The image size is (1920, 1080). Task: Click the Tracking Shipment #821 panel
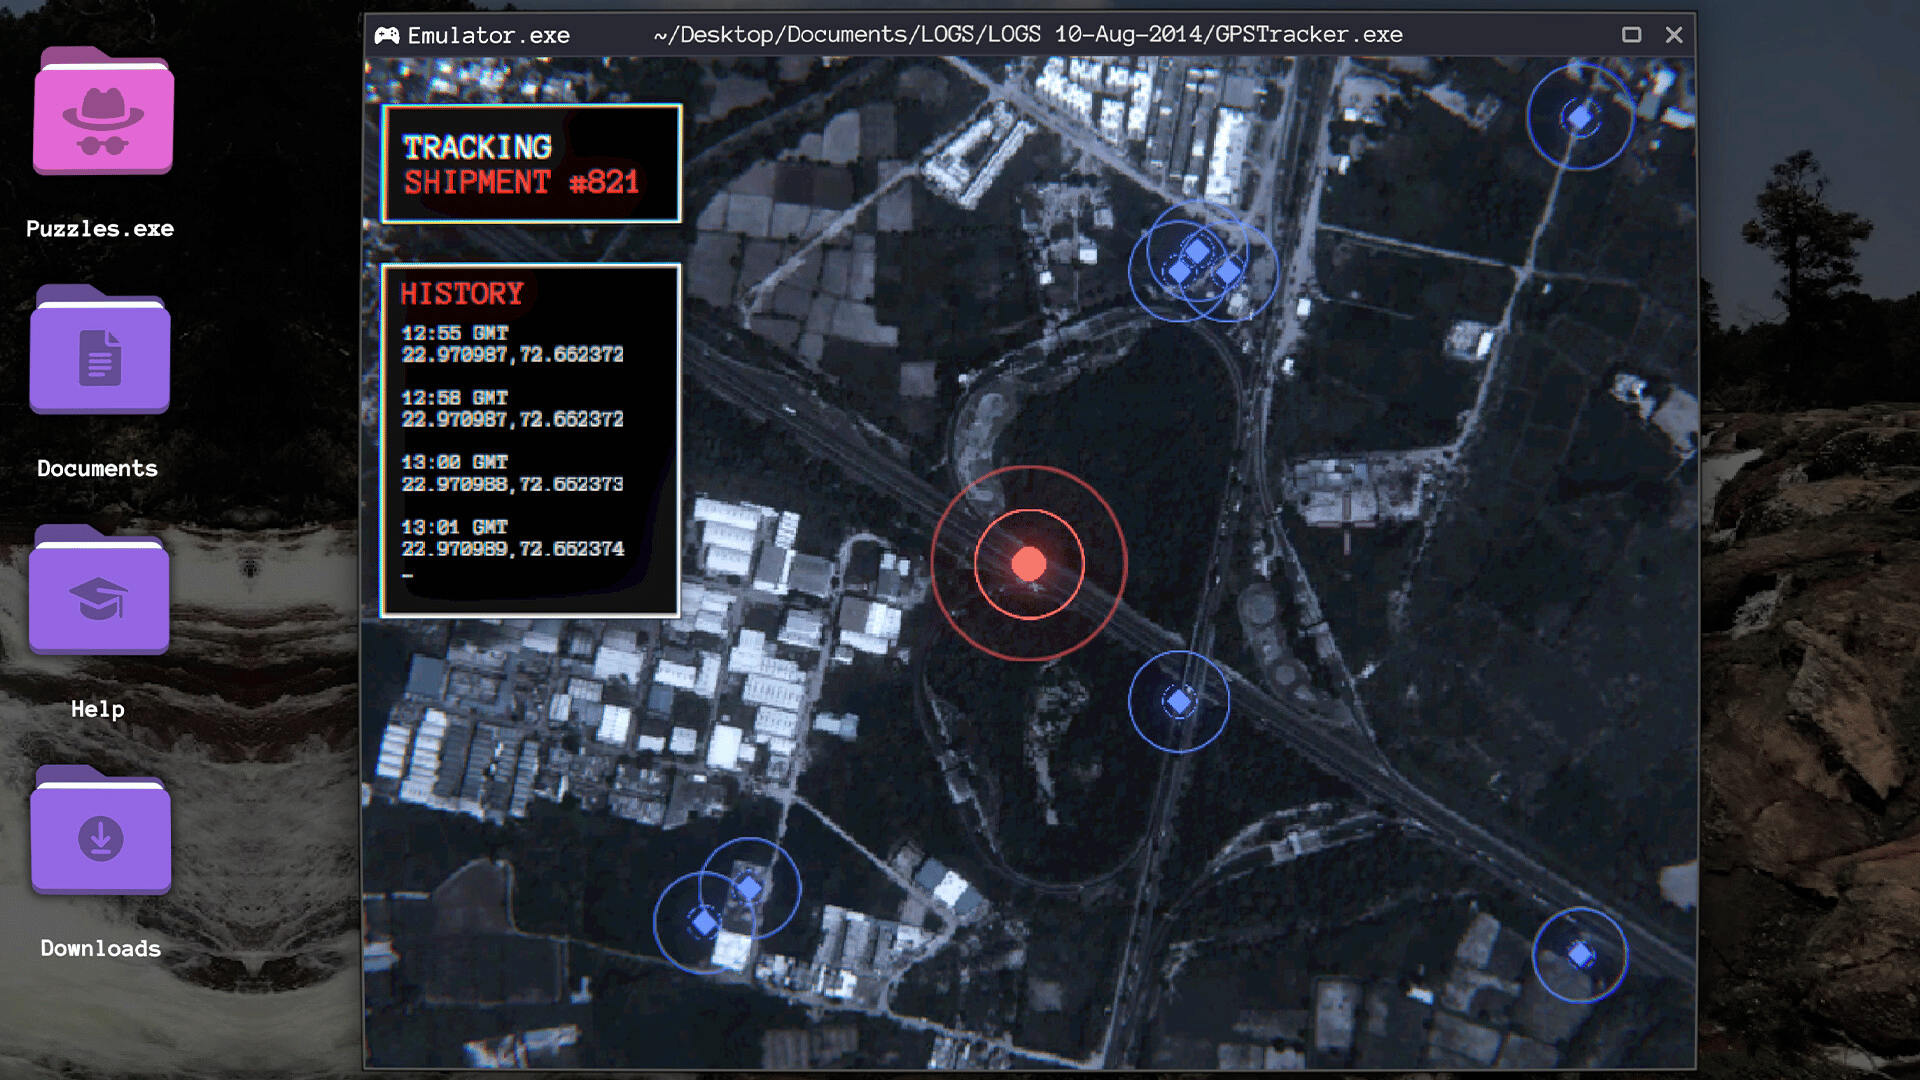pyautogui.click(x=531, y=164)
